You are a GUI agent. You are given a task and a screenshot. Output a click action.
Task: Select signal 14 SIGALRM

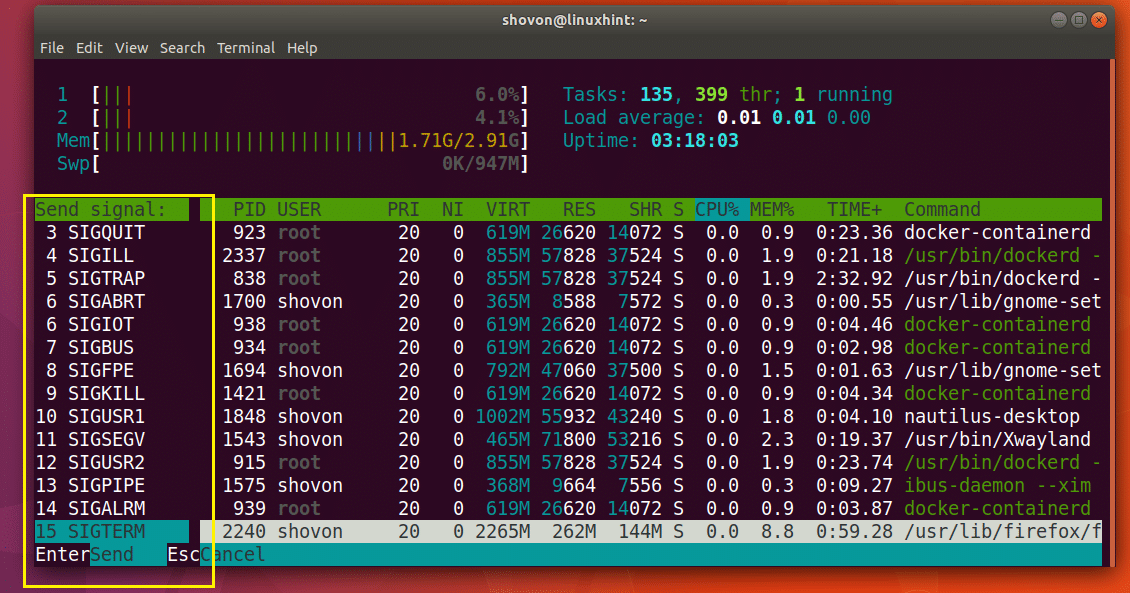tap(112, 509)
